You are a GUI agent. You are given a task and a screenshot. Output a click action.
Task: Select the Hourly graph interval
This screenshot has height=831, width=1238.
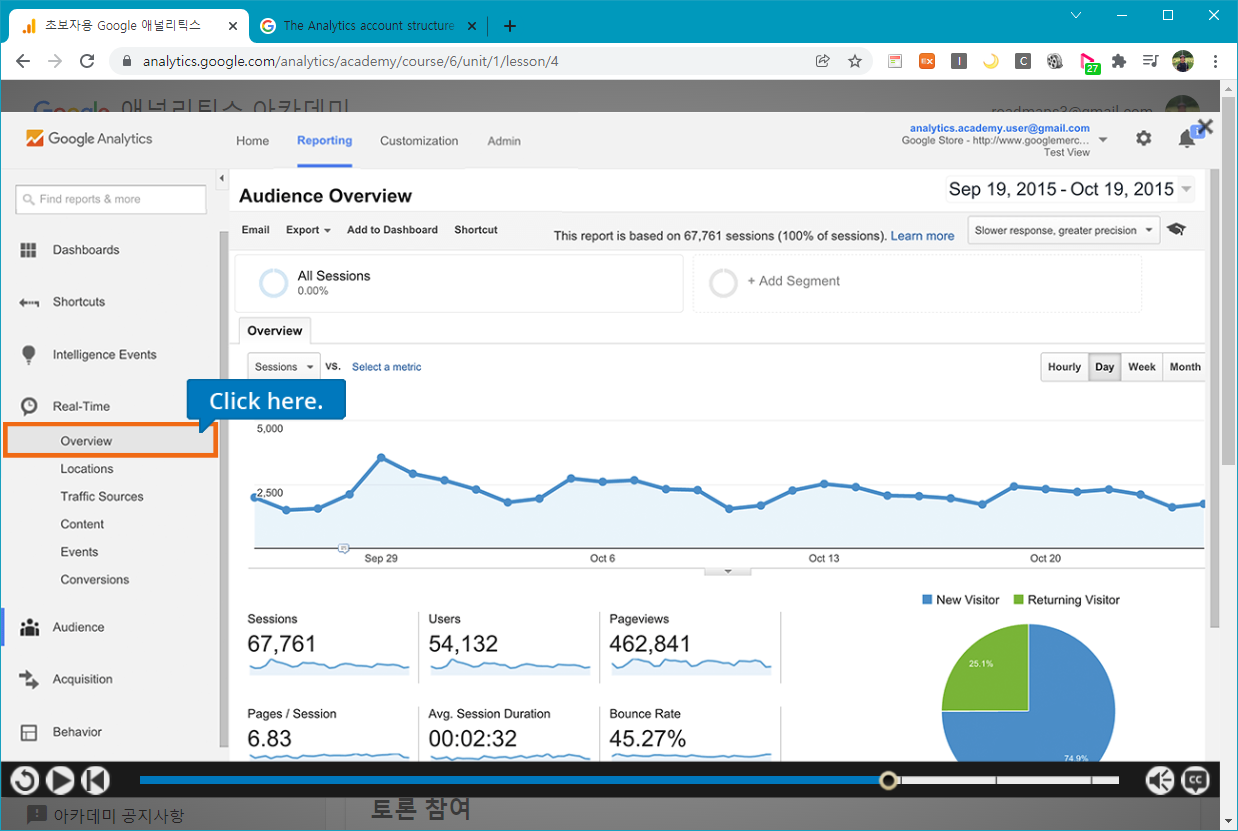coord(1064,367)
